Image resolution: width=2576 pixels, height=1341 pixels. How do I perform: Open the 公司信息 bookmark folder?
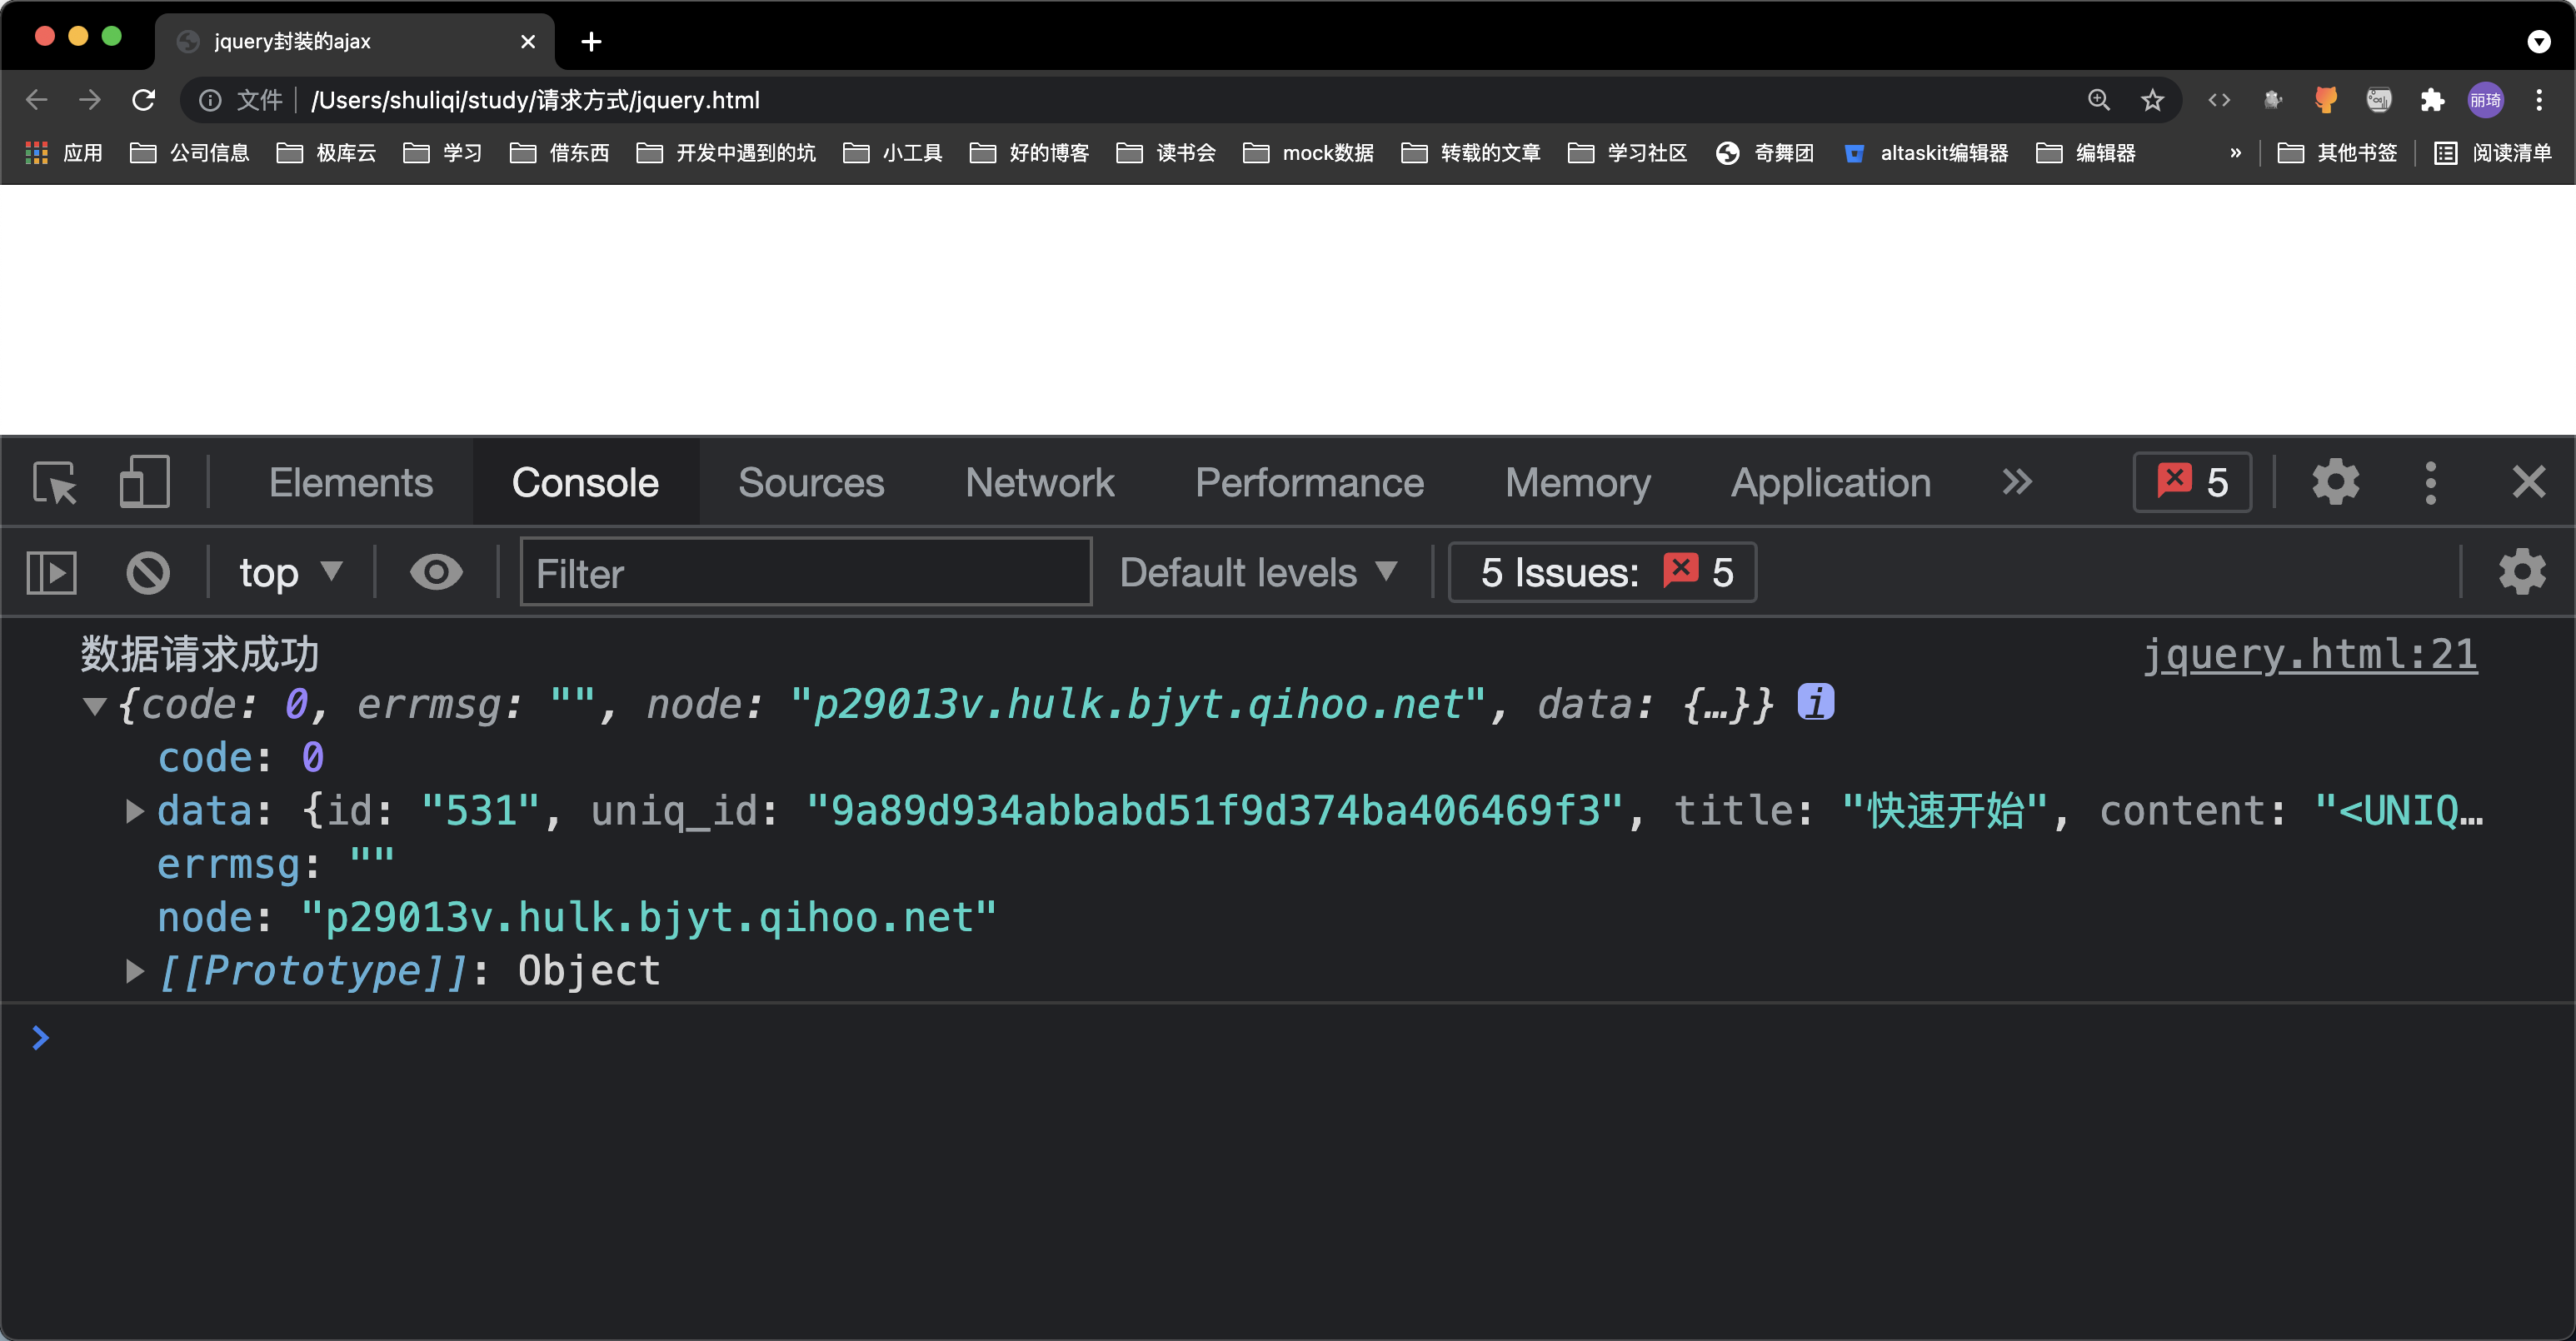point(190,153)
